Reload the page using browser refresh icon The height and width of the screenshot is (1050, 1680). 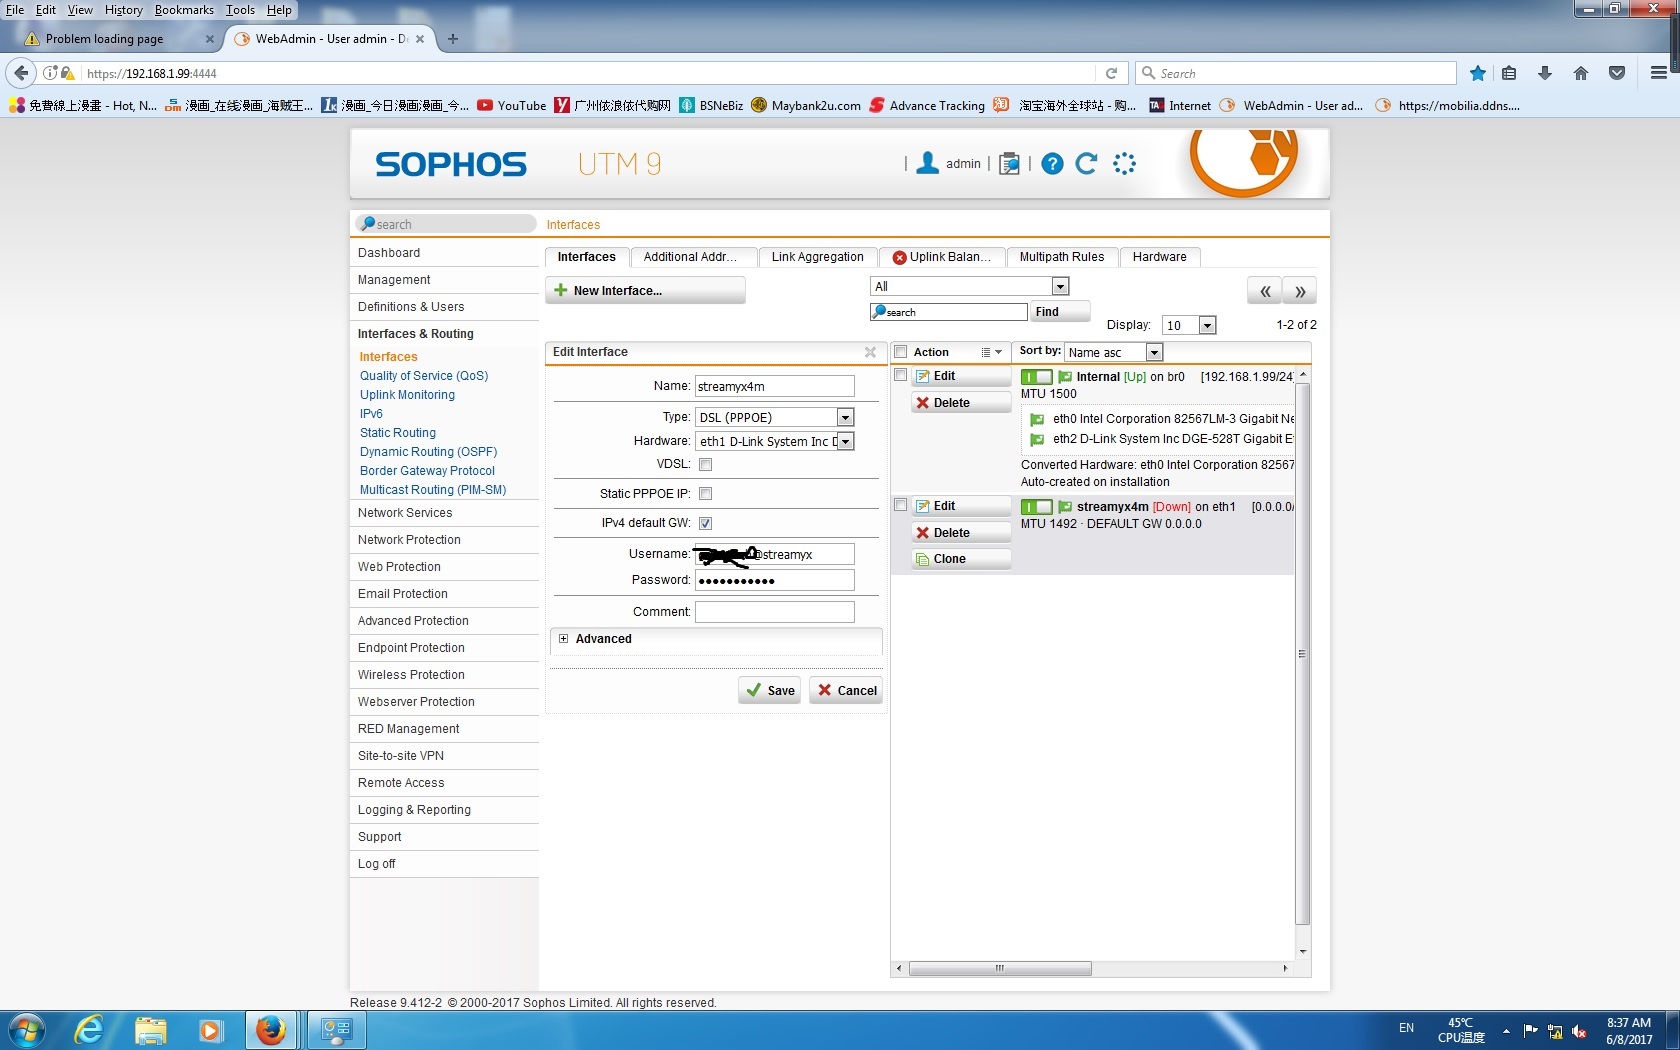coord(1111,73)
